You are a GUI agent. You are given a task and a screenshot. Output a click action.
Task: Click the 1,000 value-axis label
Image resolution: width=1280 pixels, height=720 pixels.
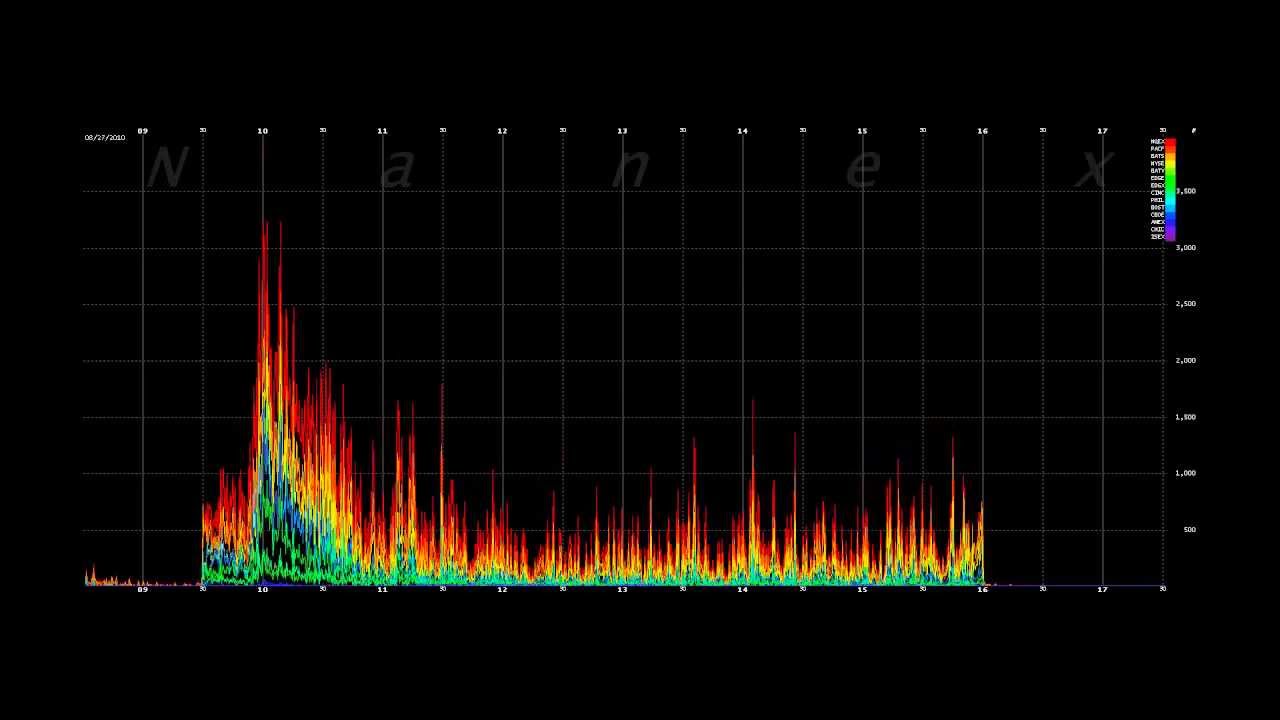click(x=1186, y=473)
